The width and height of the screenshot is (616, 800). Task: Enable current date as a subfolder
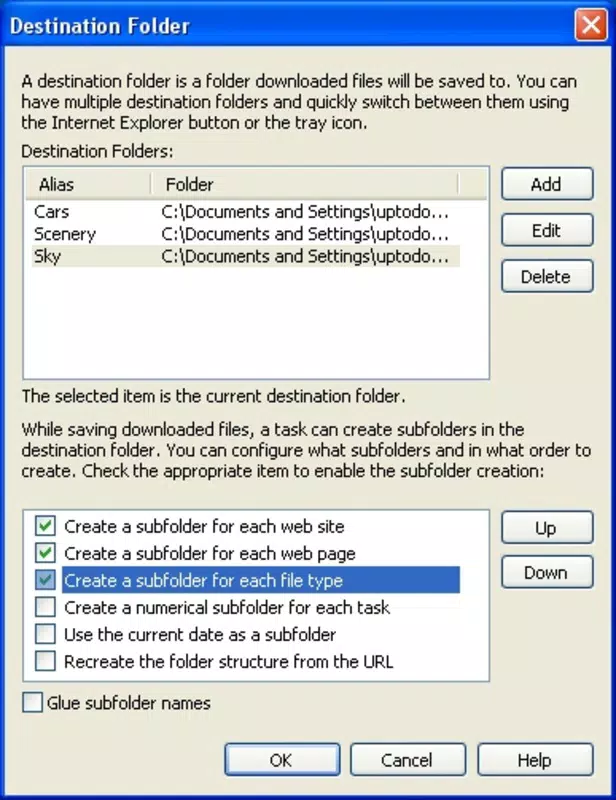coord(45,634)
